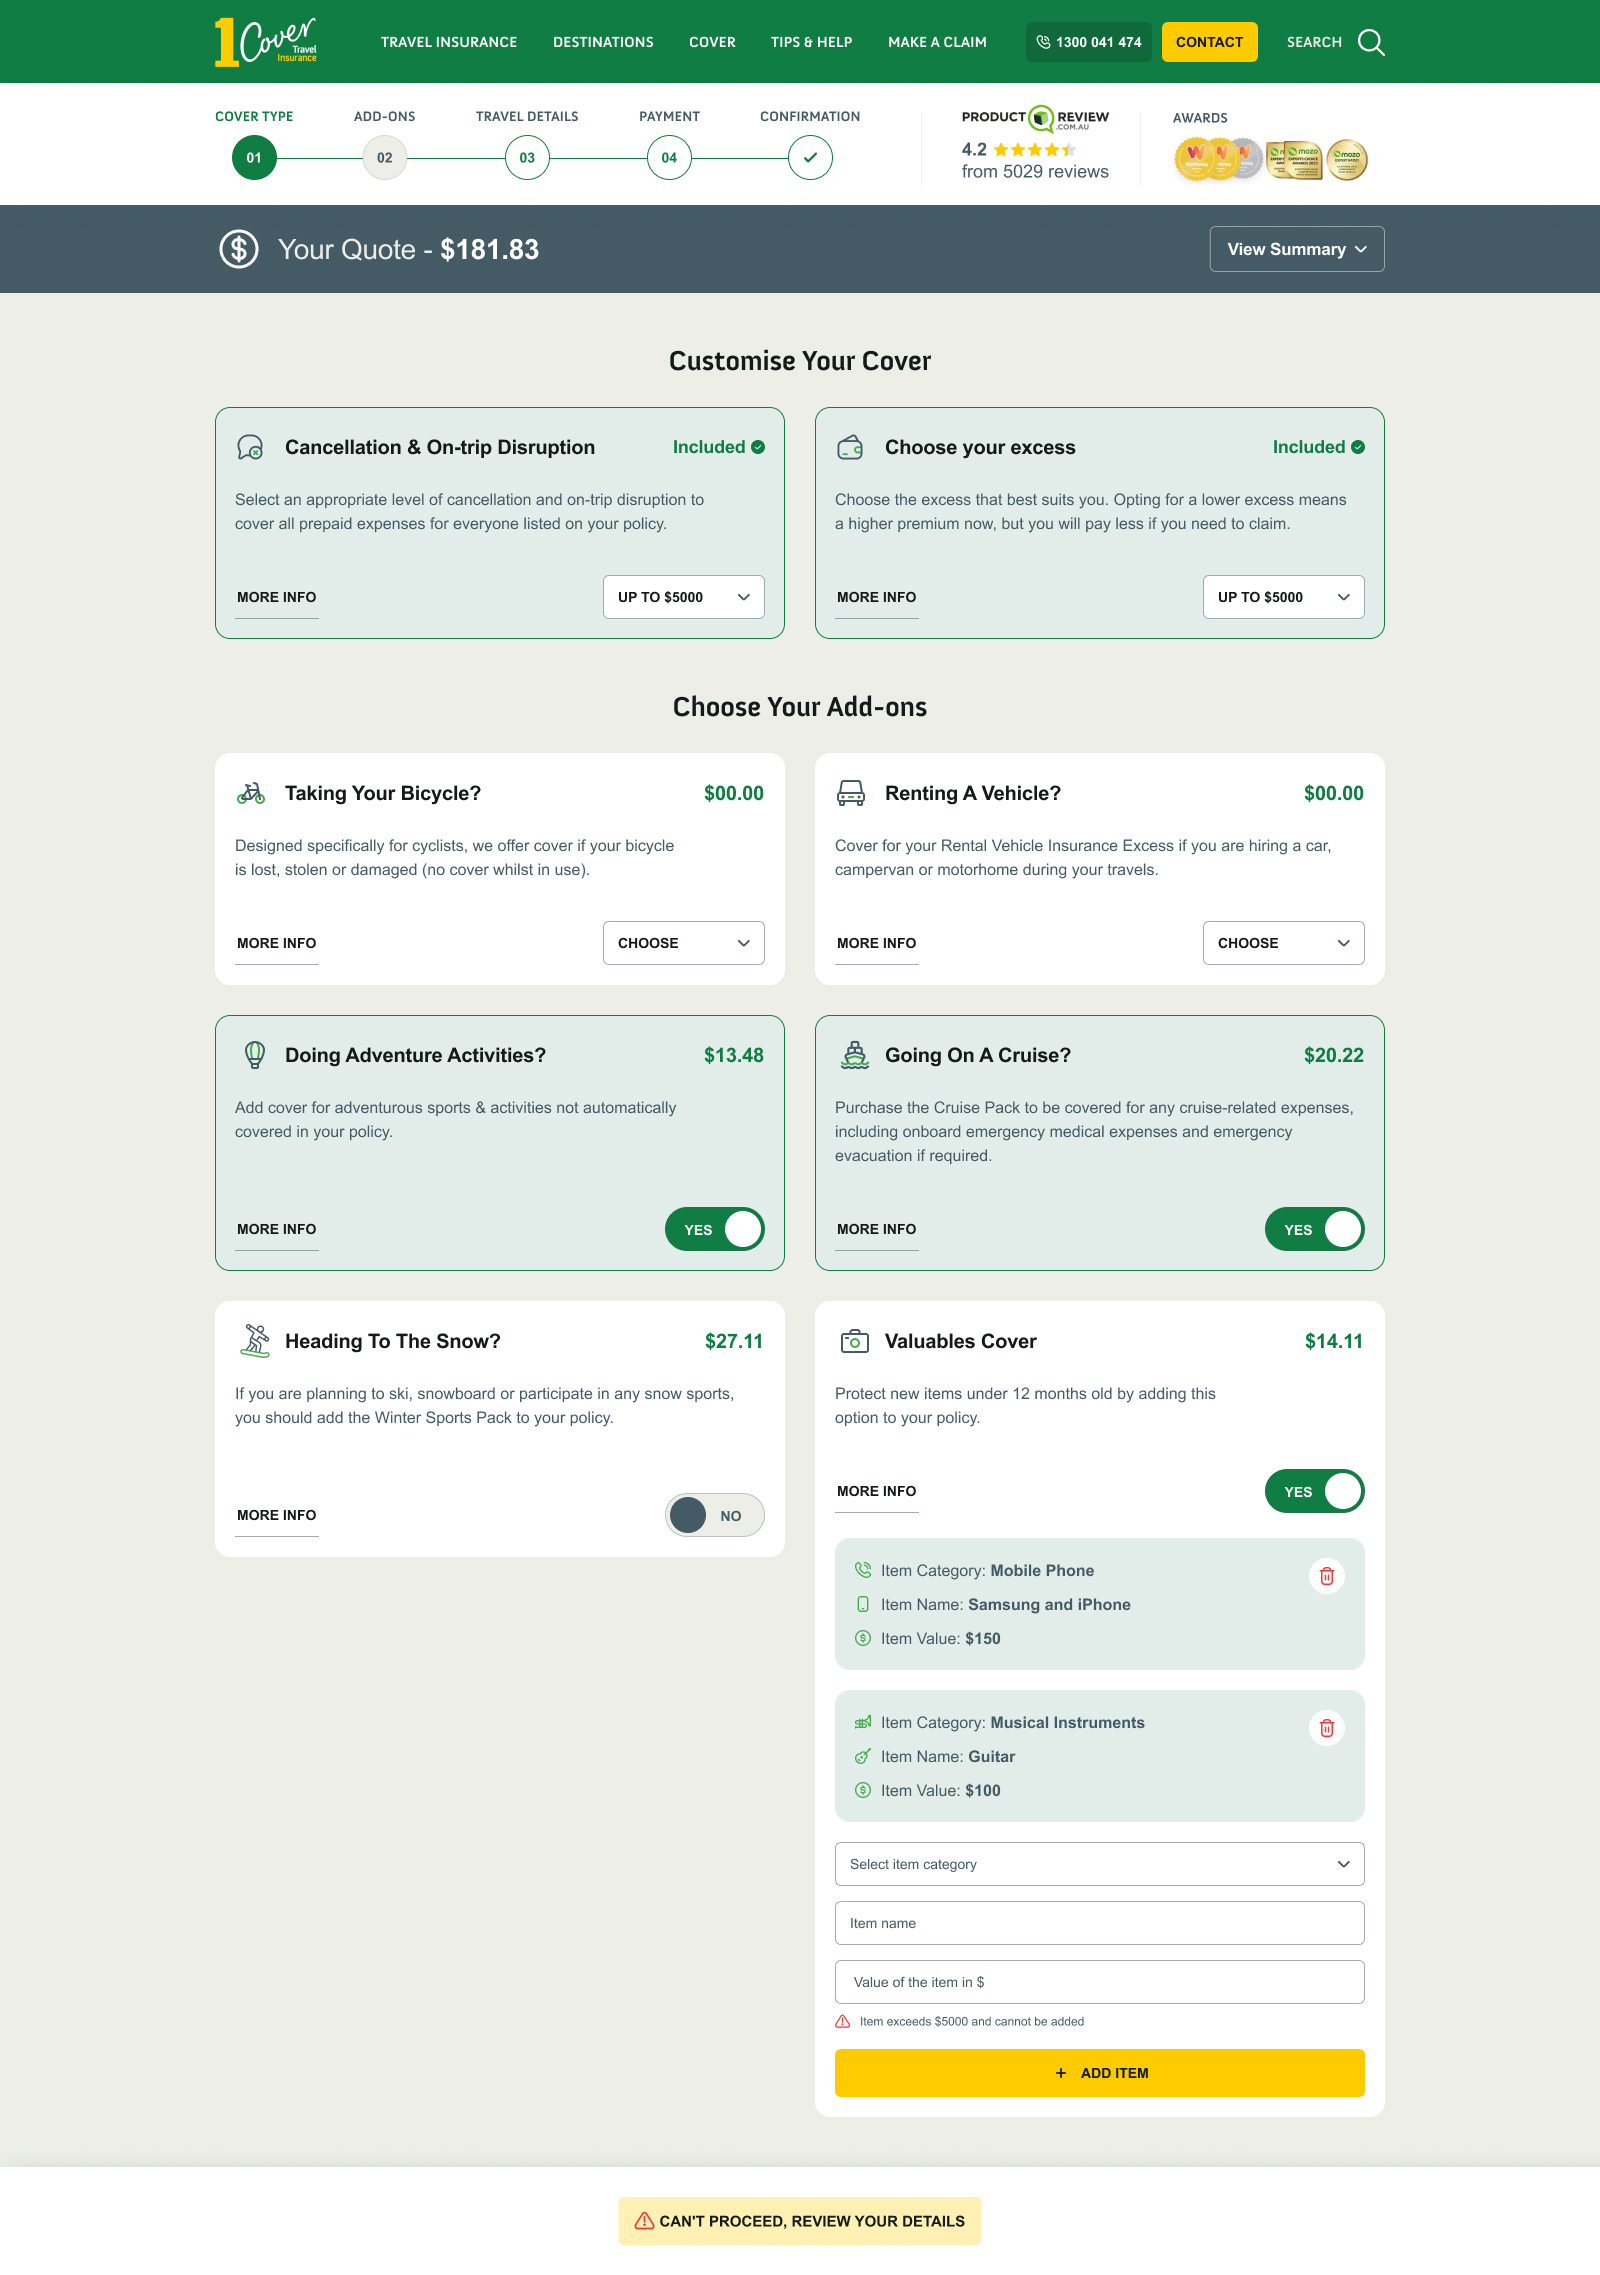This screenshot has height=2275, width=1600.
Task: Enable the Heading To The Snow toggle
Action: [715, 1515]
